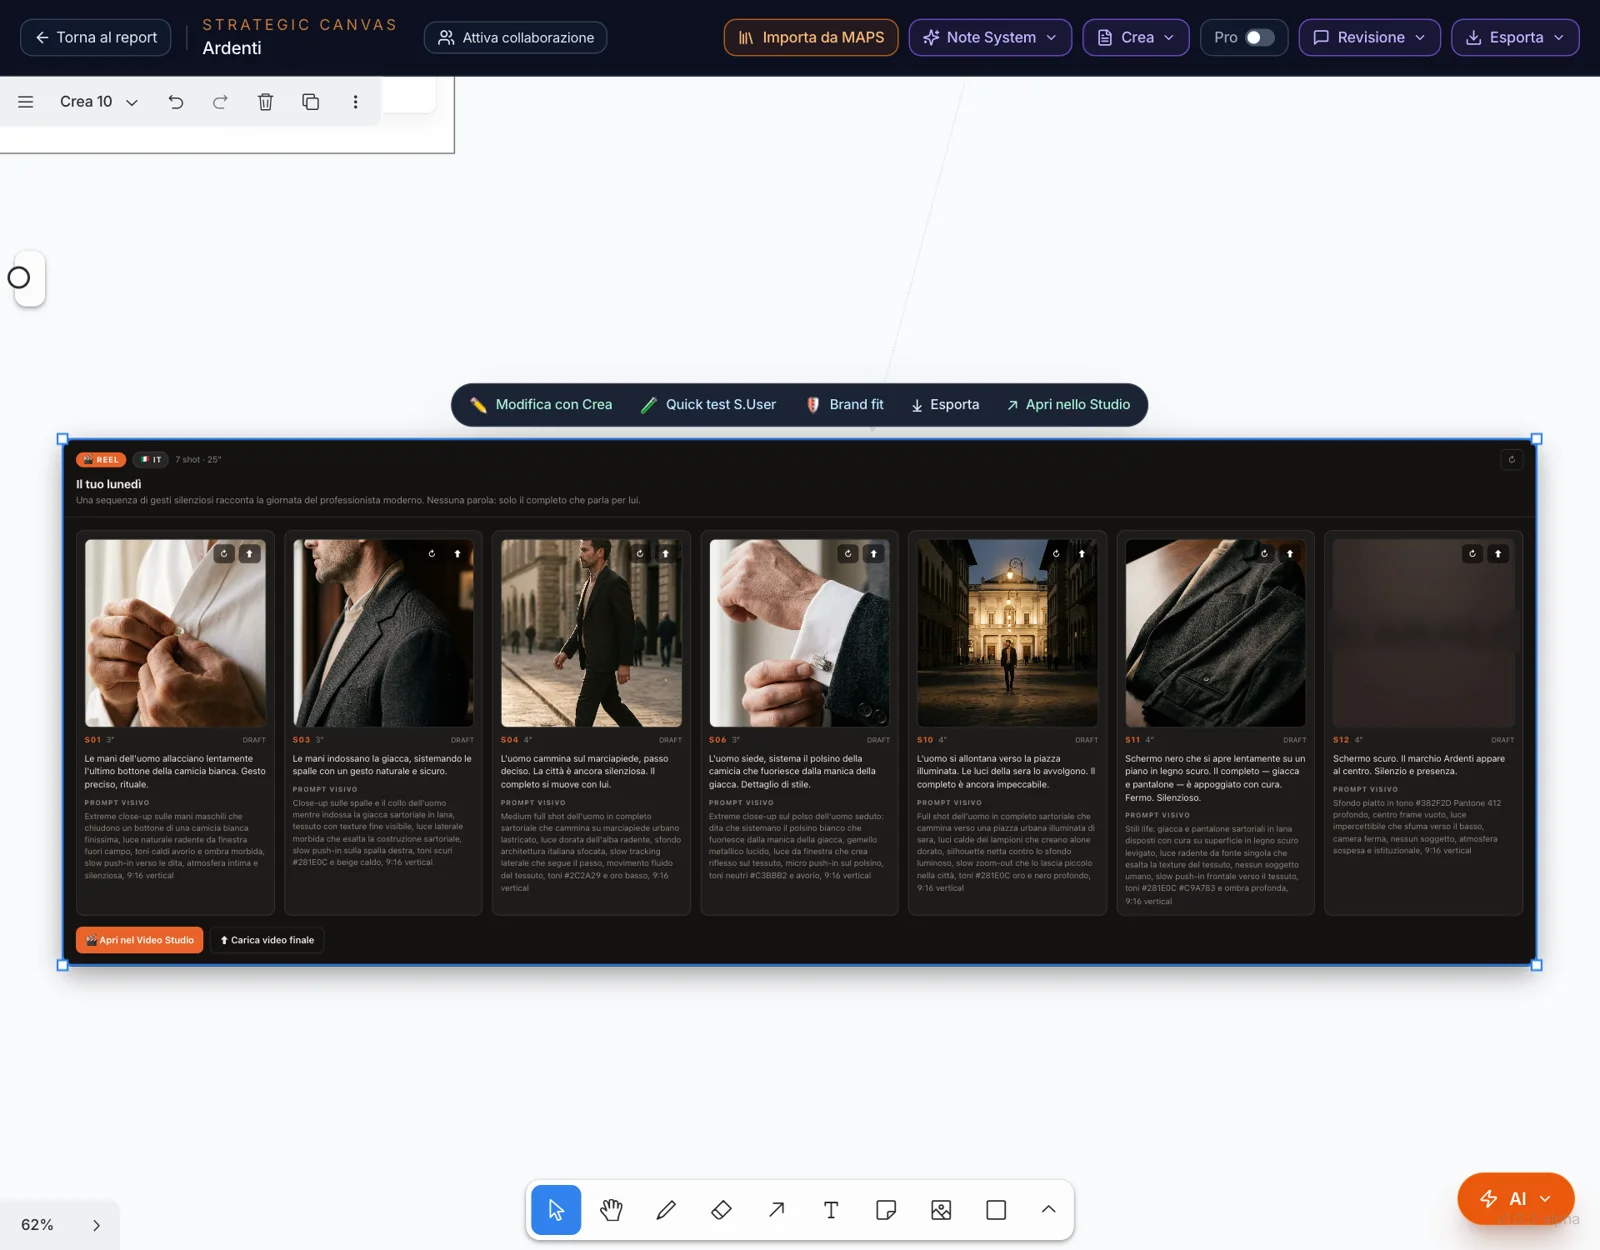Expand the 62% zoom panel

(96, 1225)
